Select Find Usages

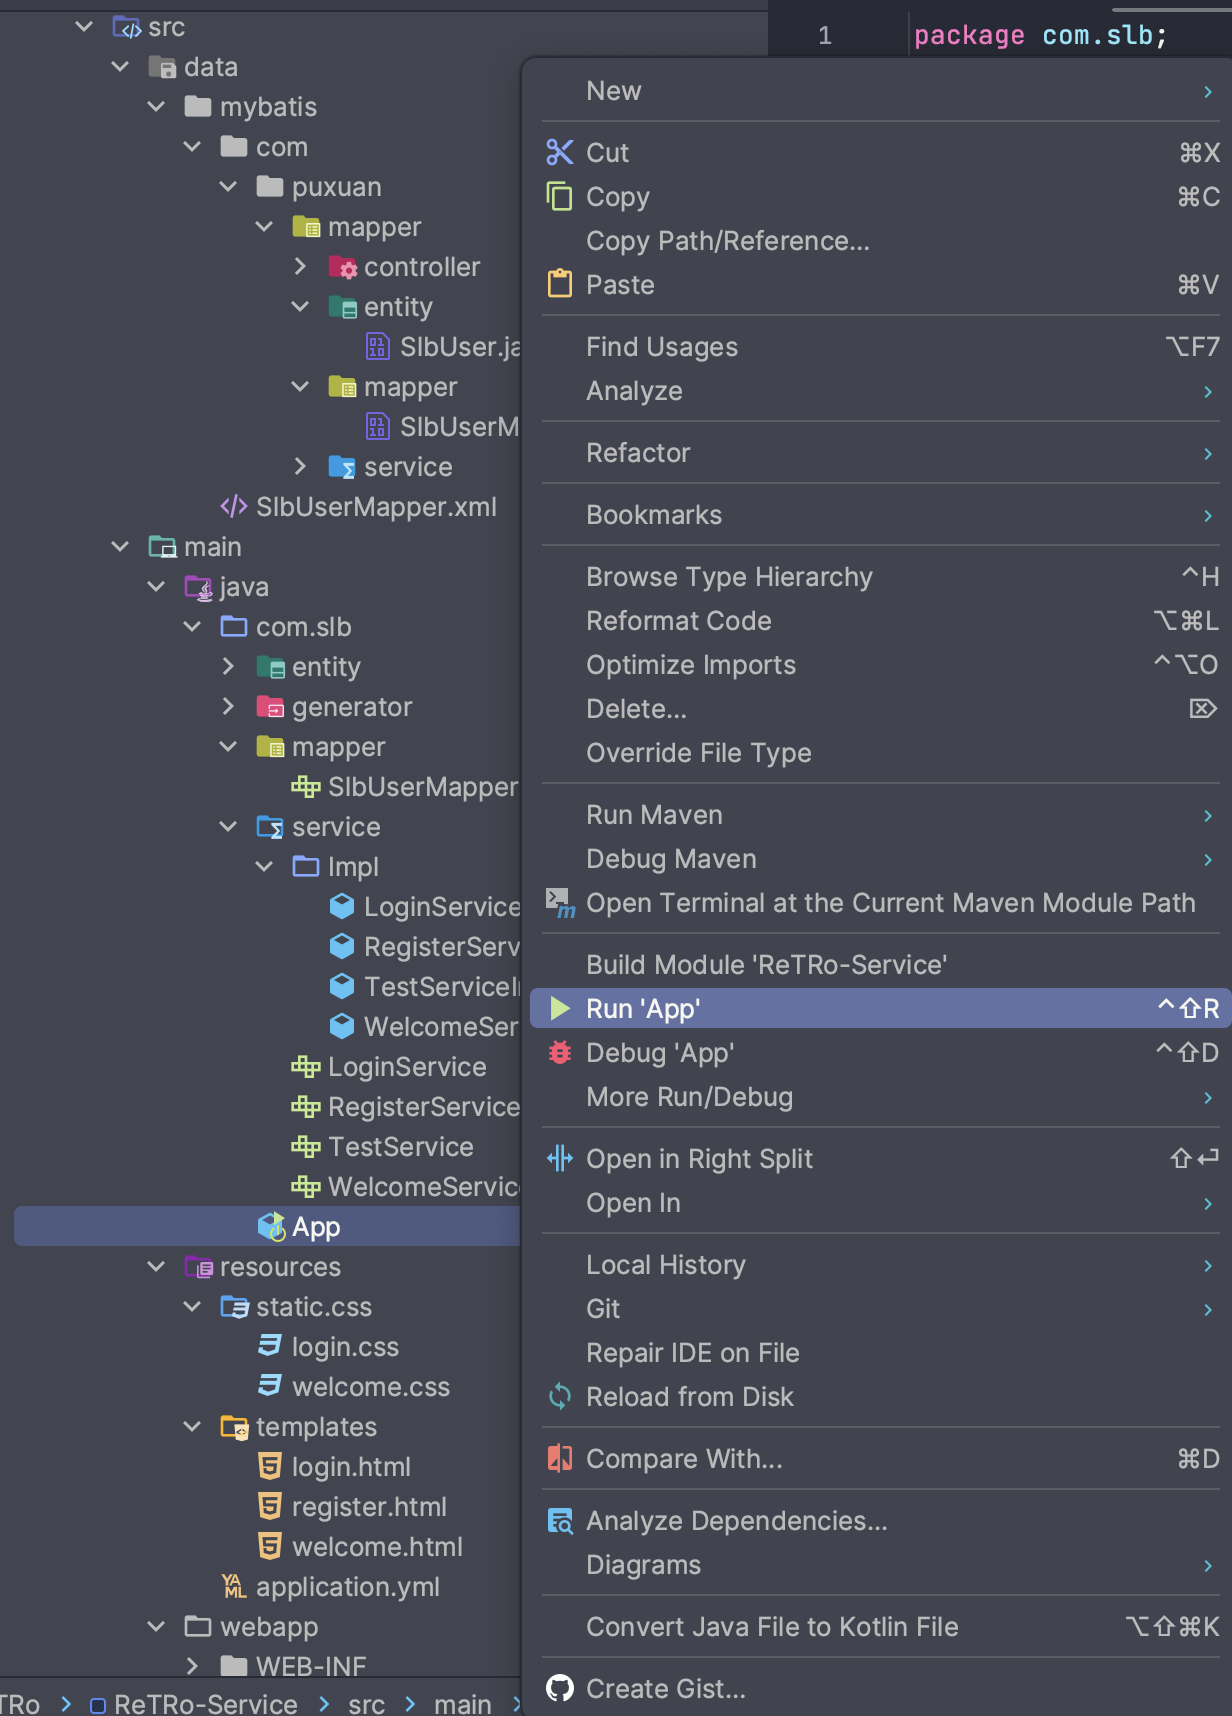pyautogui.click(x=880, y=347)
